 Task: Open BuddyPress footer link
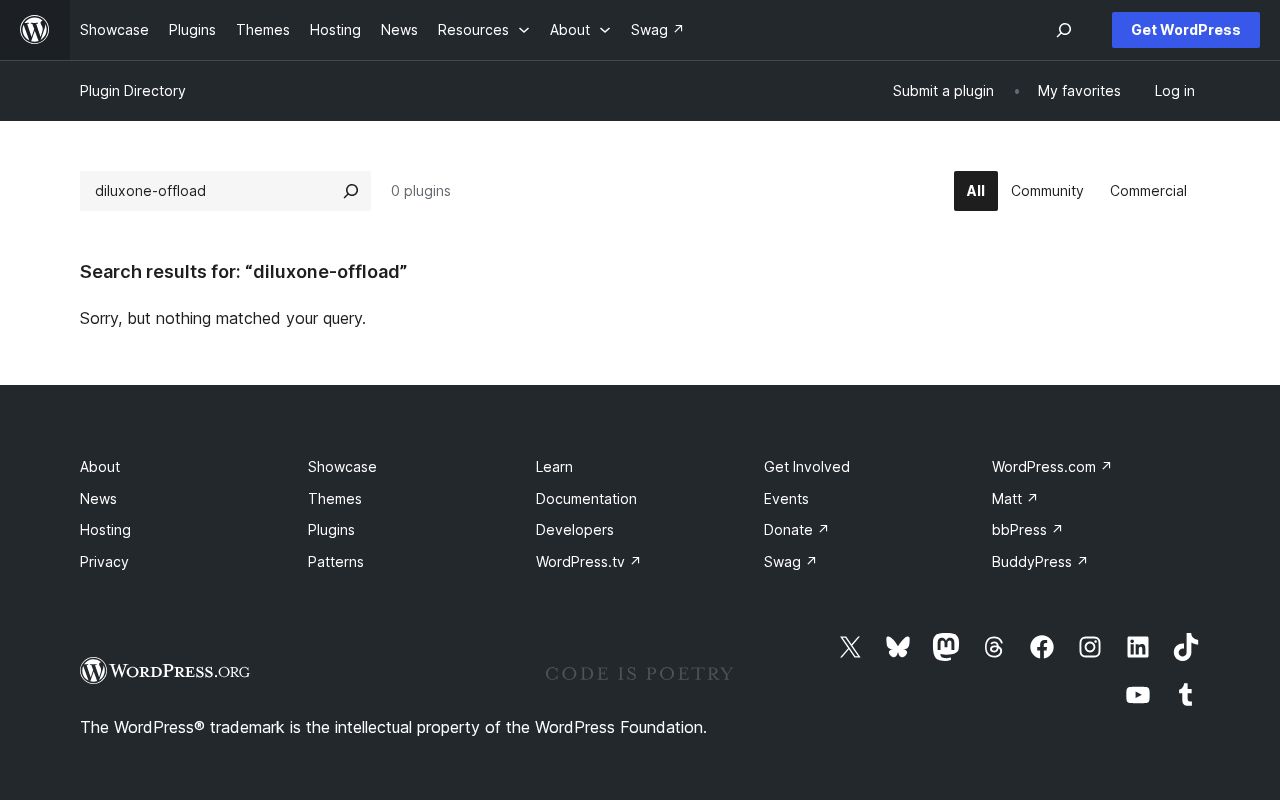tap(1040, 562)
